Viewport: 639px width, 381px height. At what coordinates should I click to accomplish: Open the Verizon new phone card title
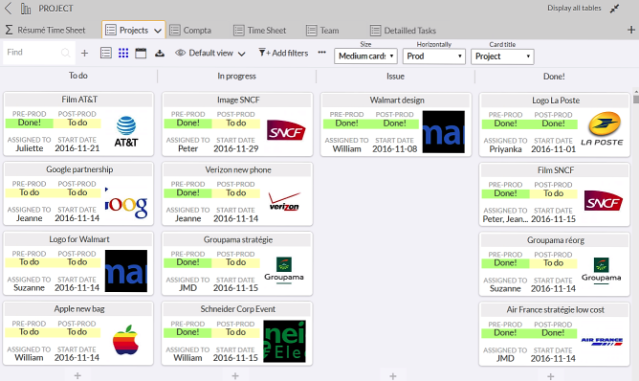(x=238, y=170)
